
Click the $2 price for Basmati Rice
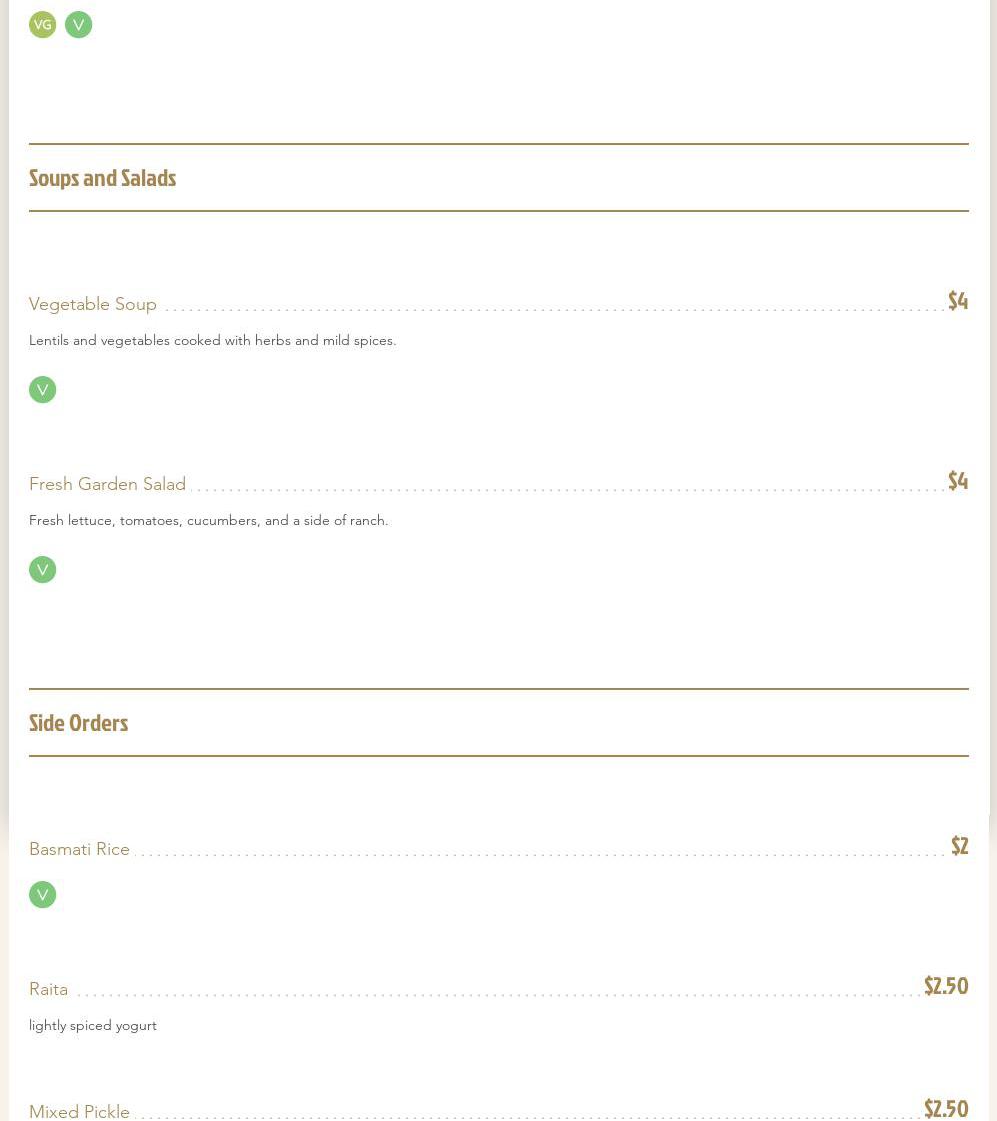point(959,846)
